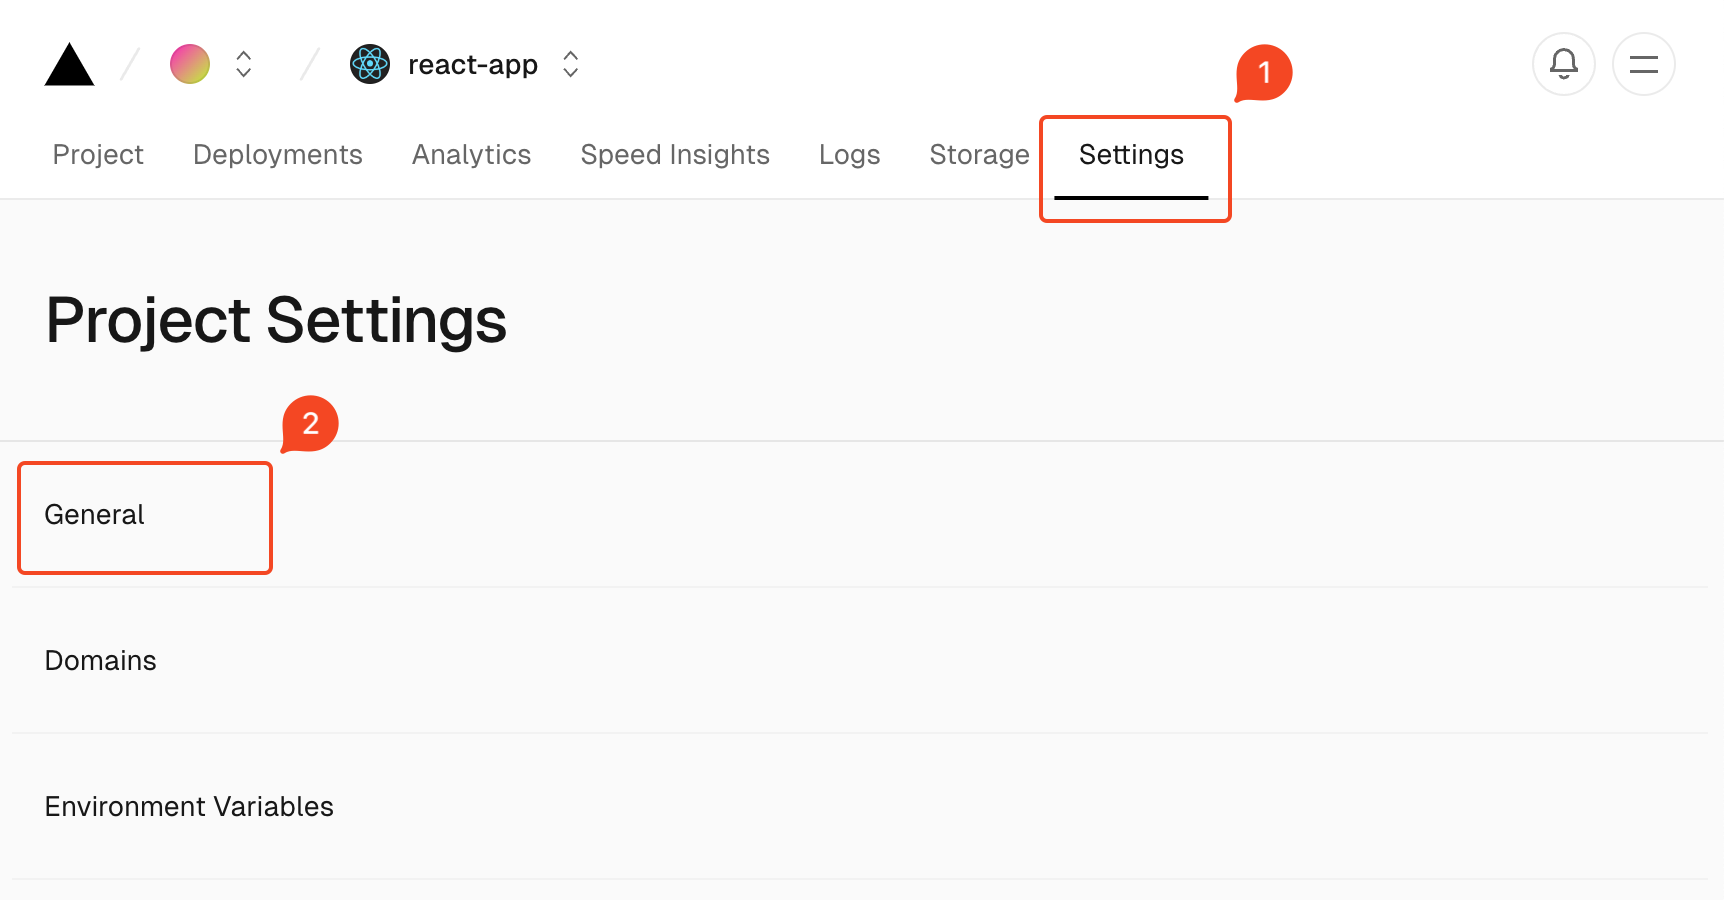Expand the team switcher chevron

pos(243,63)
